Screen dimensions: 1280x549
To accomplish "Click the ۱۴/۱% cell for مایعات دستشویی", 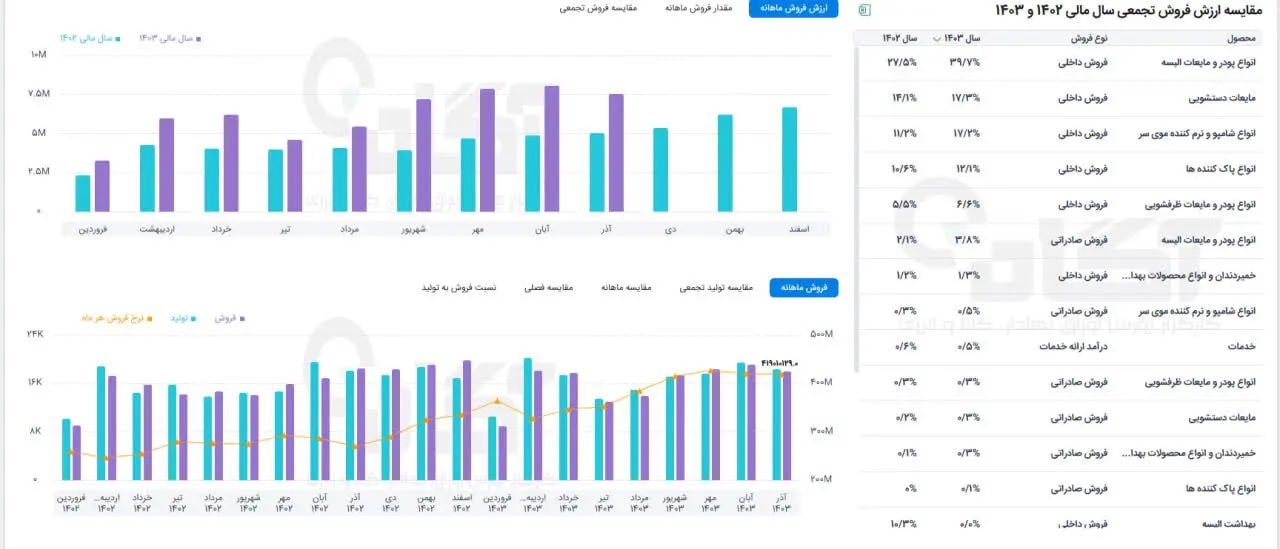I will [x=904, y=98].
